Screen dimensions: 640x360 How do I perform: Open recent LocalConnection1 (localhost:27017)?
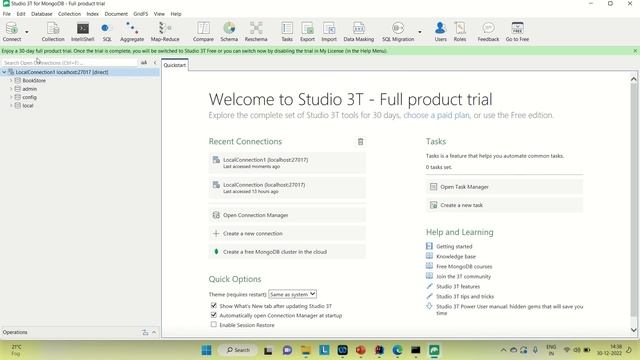287,162
